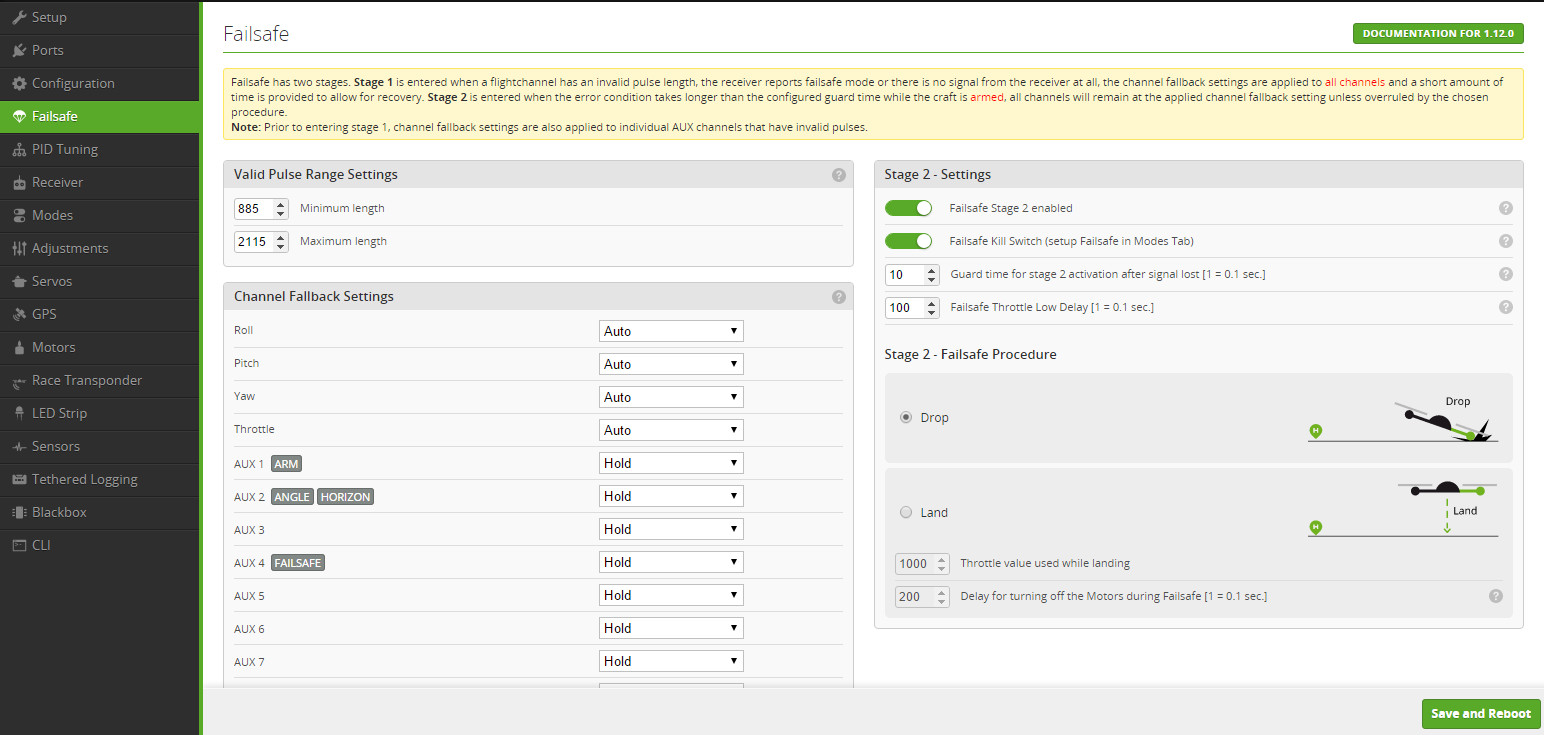Click the Failsafe parachute icon

click(x=19, y=116)
